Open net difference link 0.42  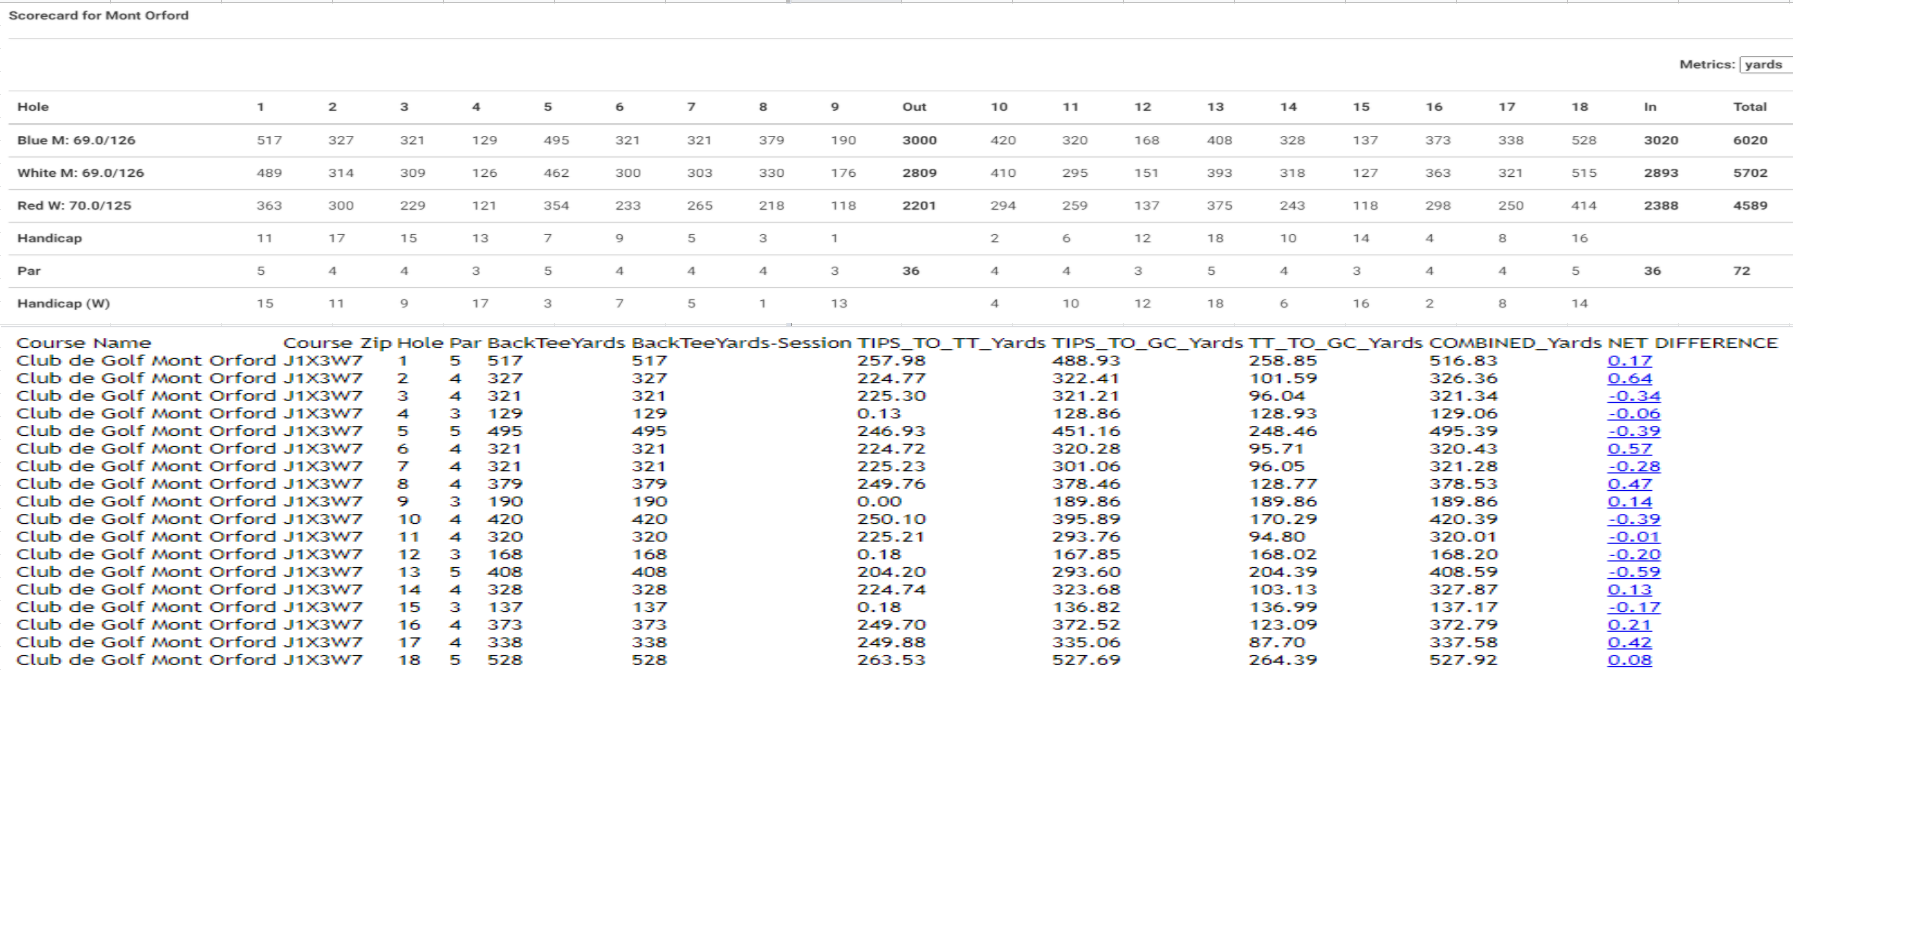click(x=1629, y=642)
